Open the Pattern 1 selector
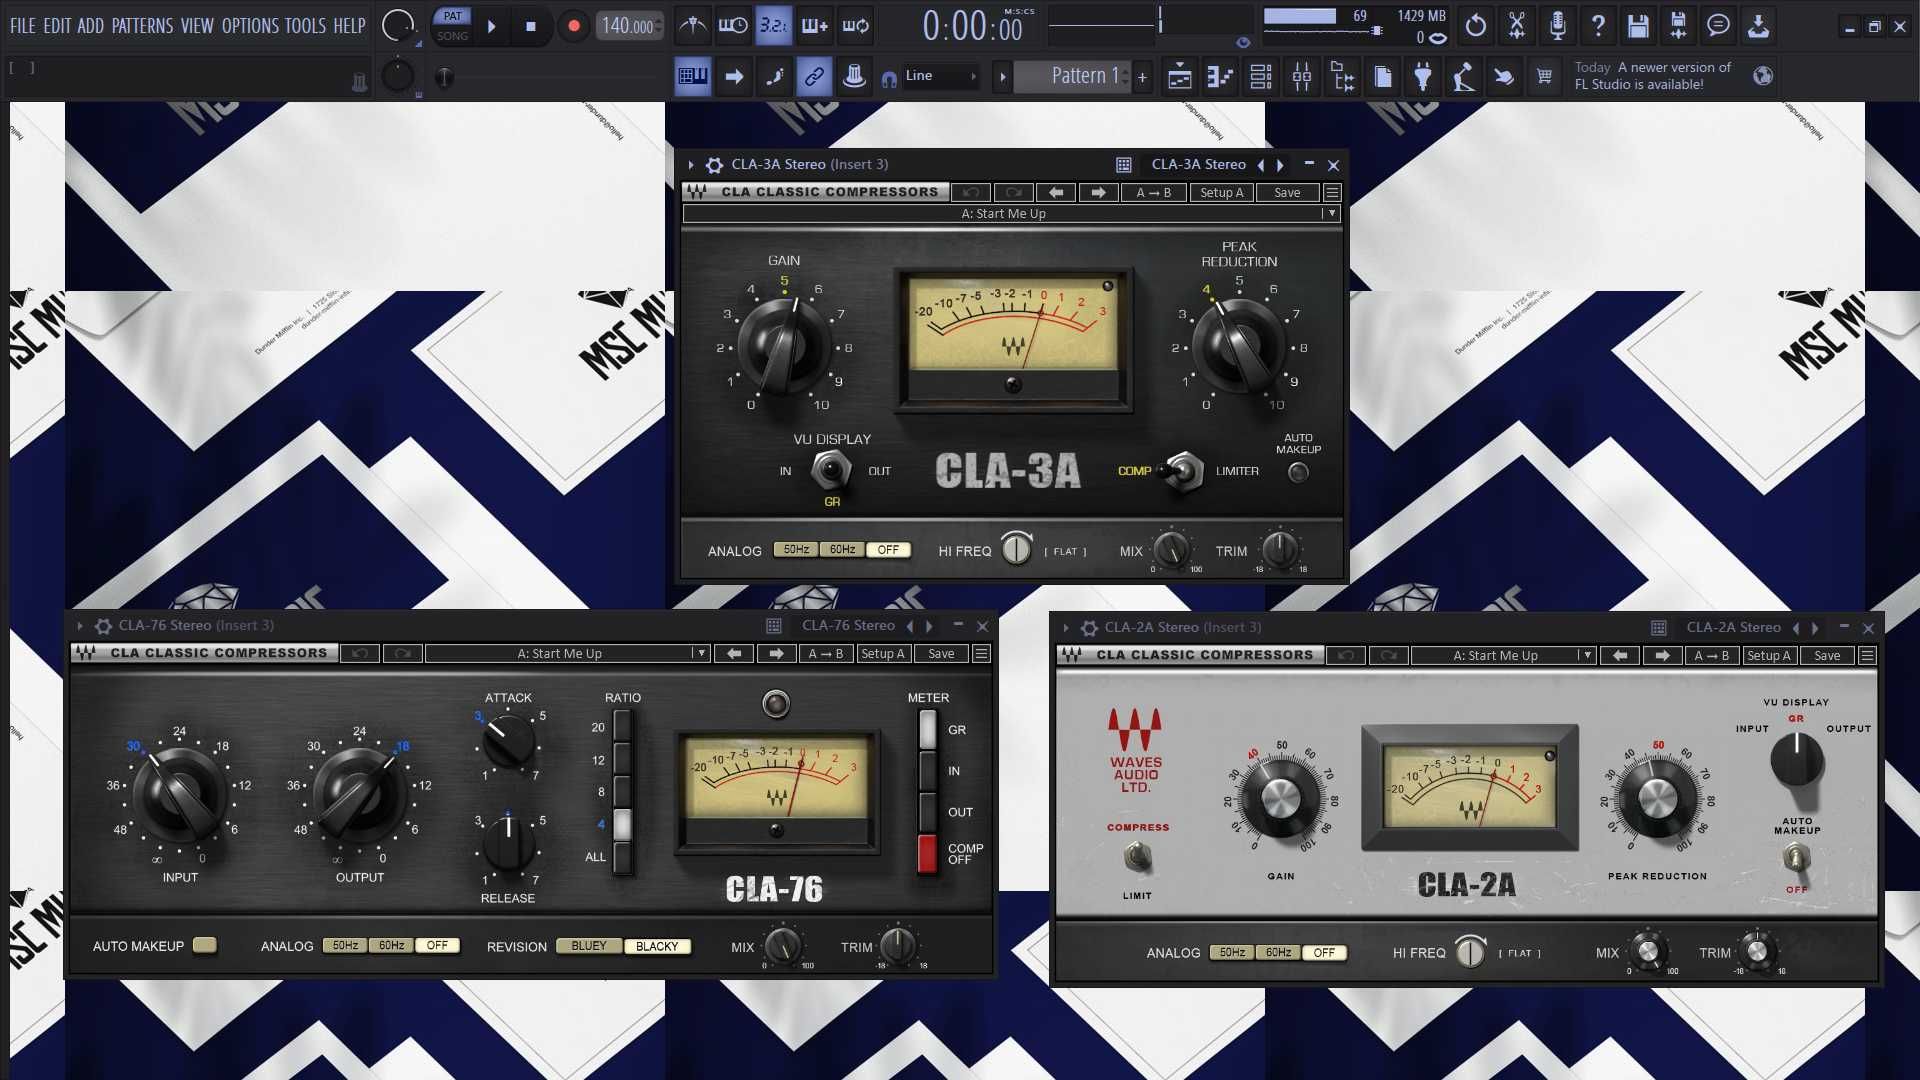The image size is (1920, 1080). point(1074,76)
